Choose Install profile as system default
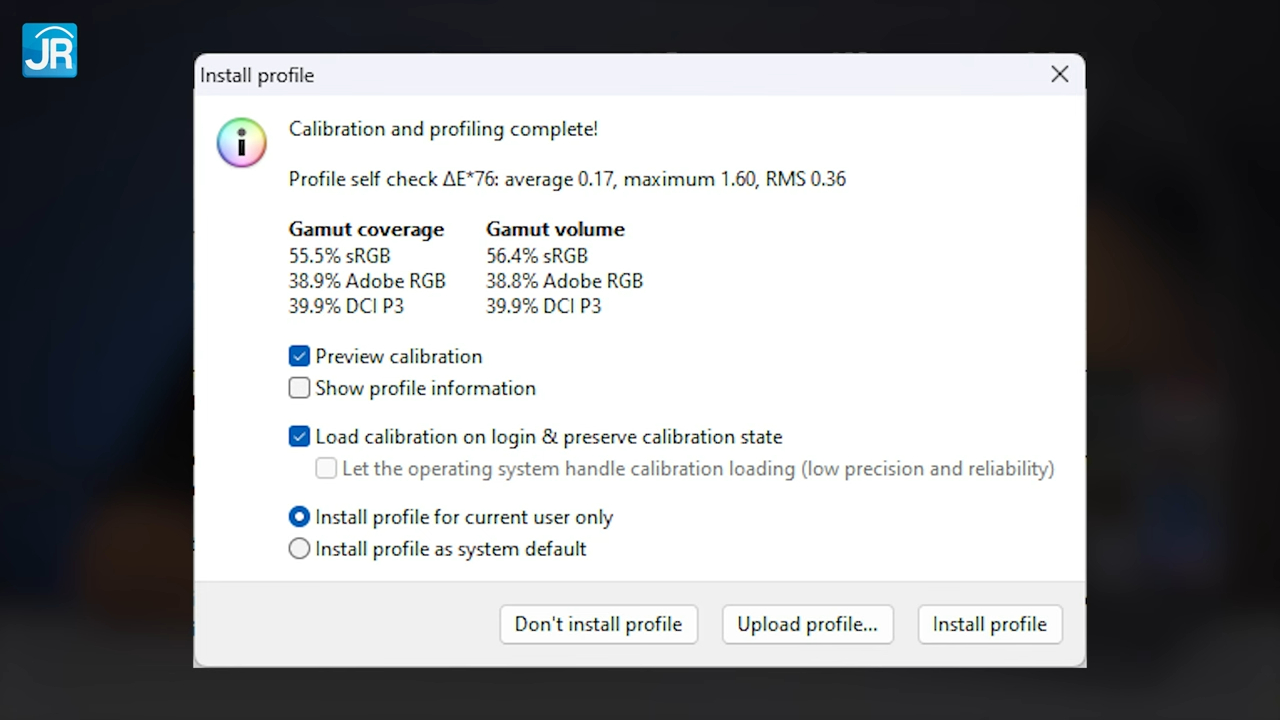Image resolution: width=1280 pixels, height=720 pixels. coord(299,549)
